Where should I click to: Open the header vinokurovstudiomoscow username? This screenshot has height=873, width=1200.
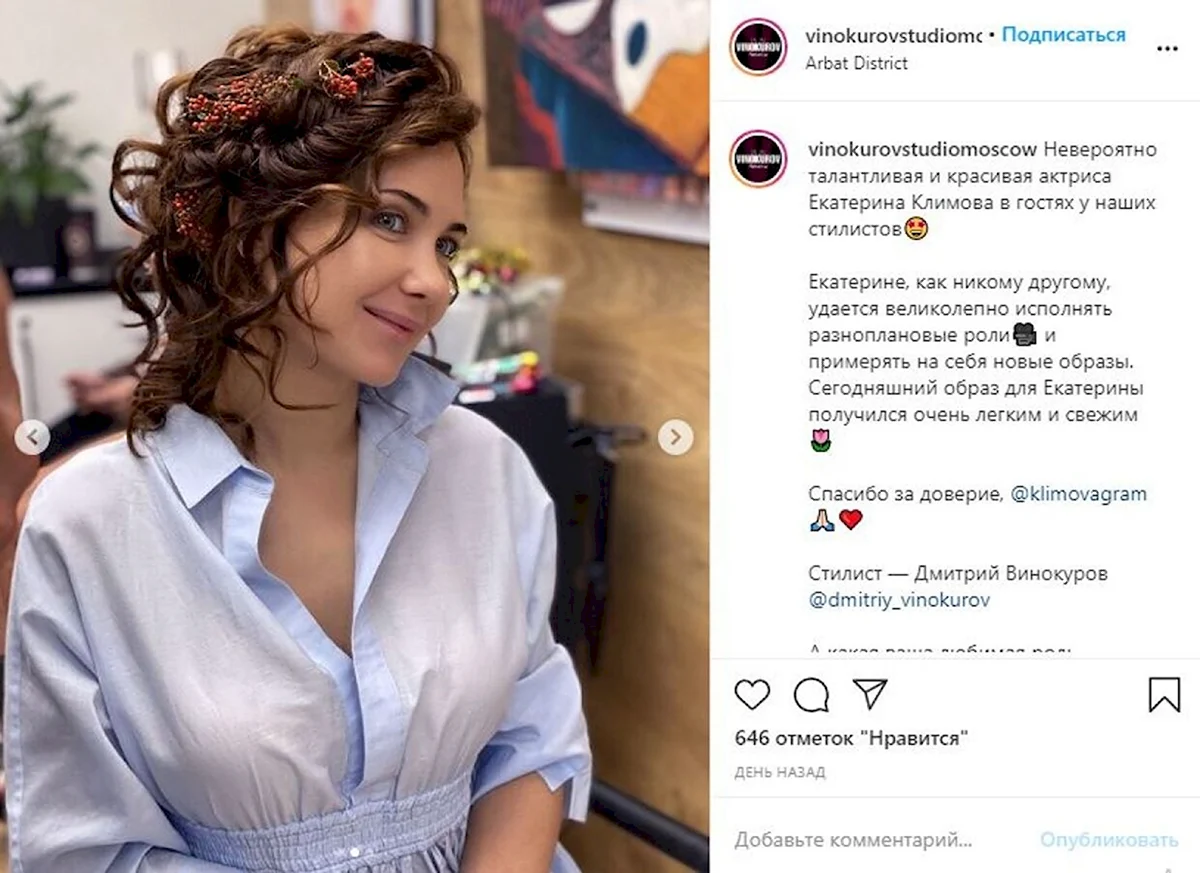893,35
